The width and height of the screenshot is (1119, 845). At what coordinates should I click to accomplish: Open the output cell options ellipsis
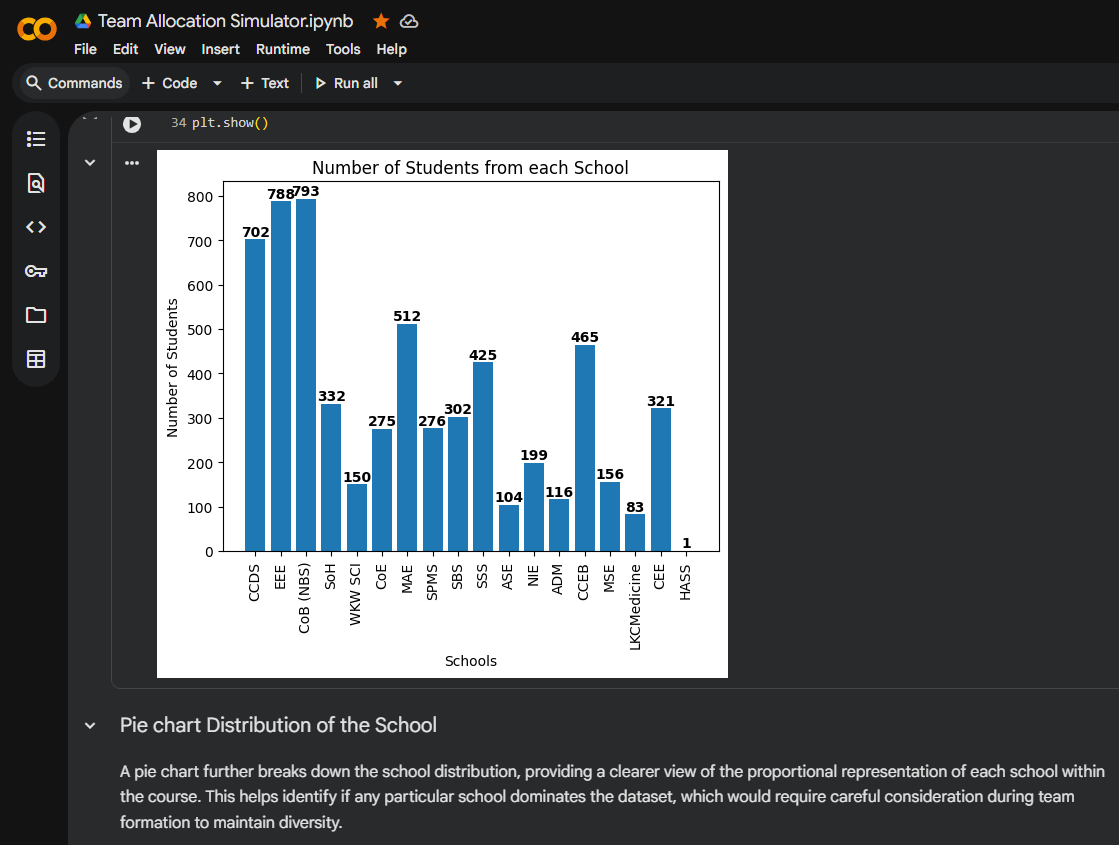coord(132,162)
